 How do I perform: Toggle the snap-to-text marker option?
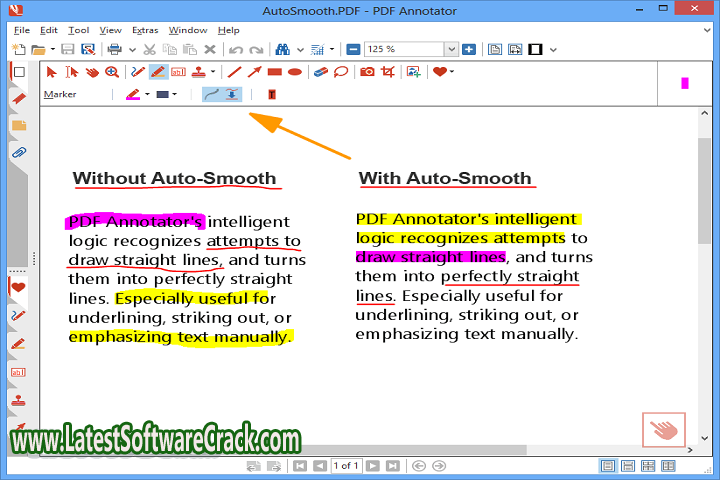232,95
